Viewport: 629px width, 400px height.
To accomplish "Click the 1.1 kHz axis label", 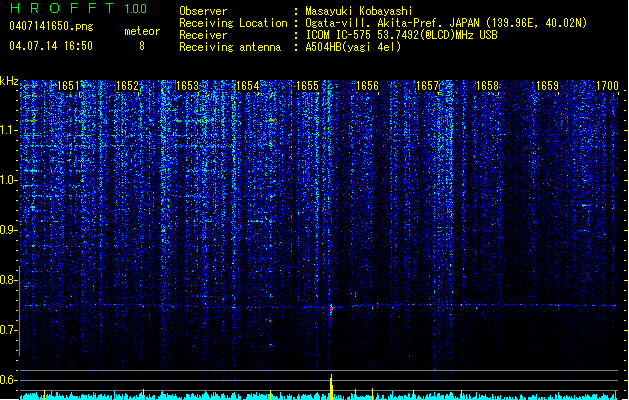I will 9,130.
